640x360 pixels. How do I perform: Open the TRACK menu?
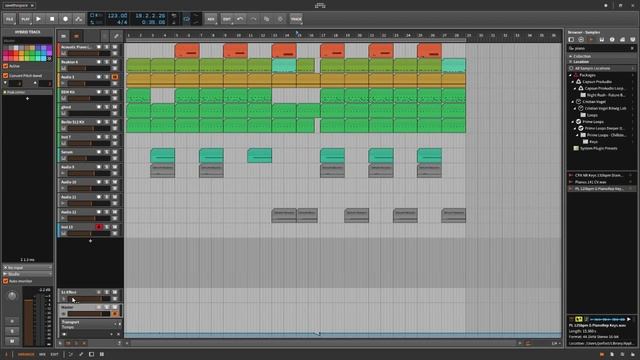(296, 19)
